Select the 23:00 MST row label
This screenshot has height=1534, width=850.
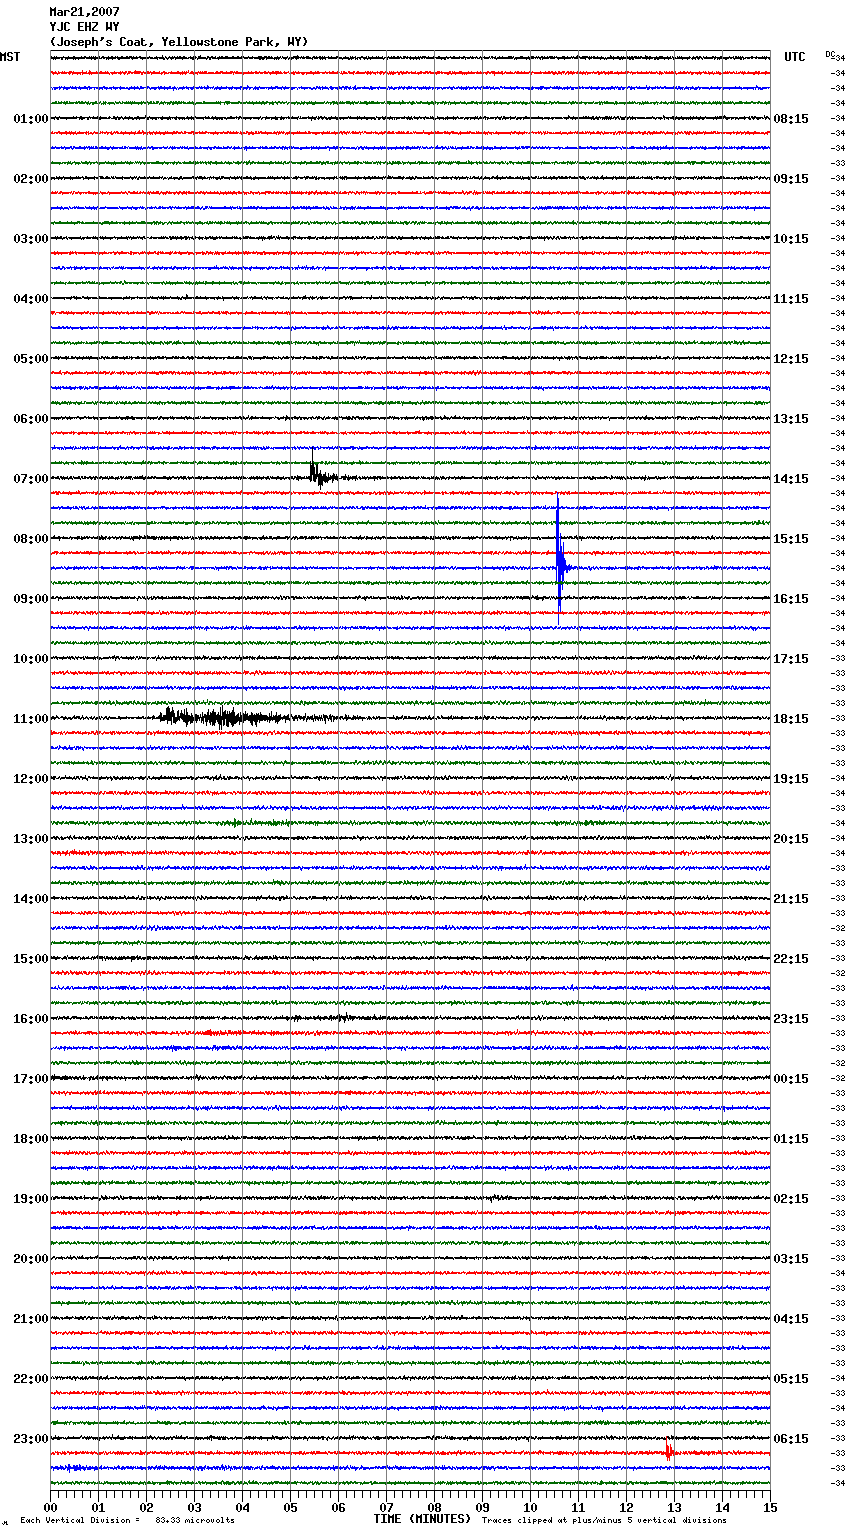pyautogui.click(x=30, y=1439)
